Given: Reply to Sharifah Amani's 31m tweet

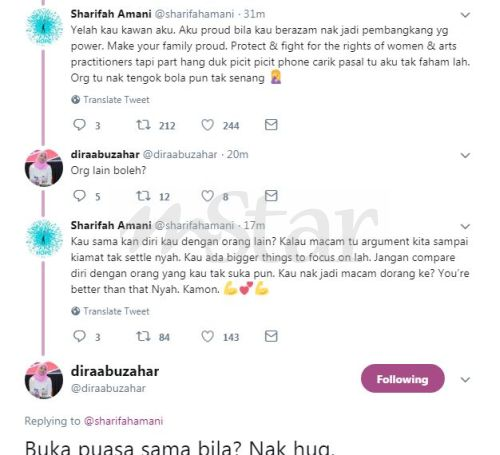Looking at the screenshot, I should 79,125.
